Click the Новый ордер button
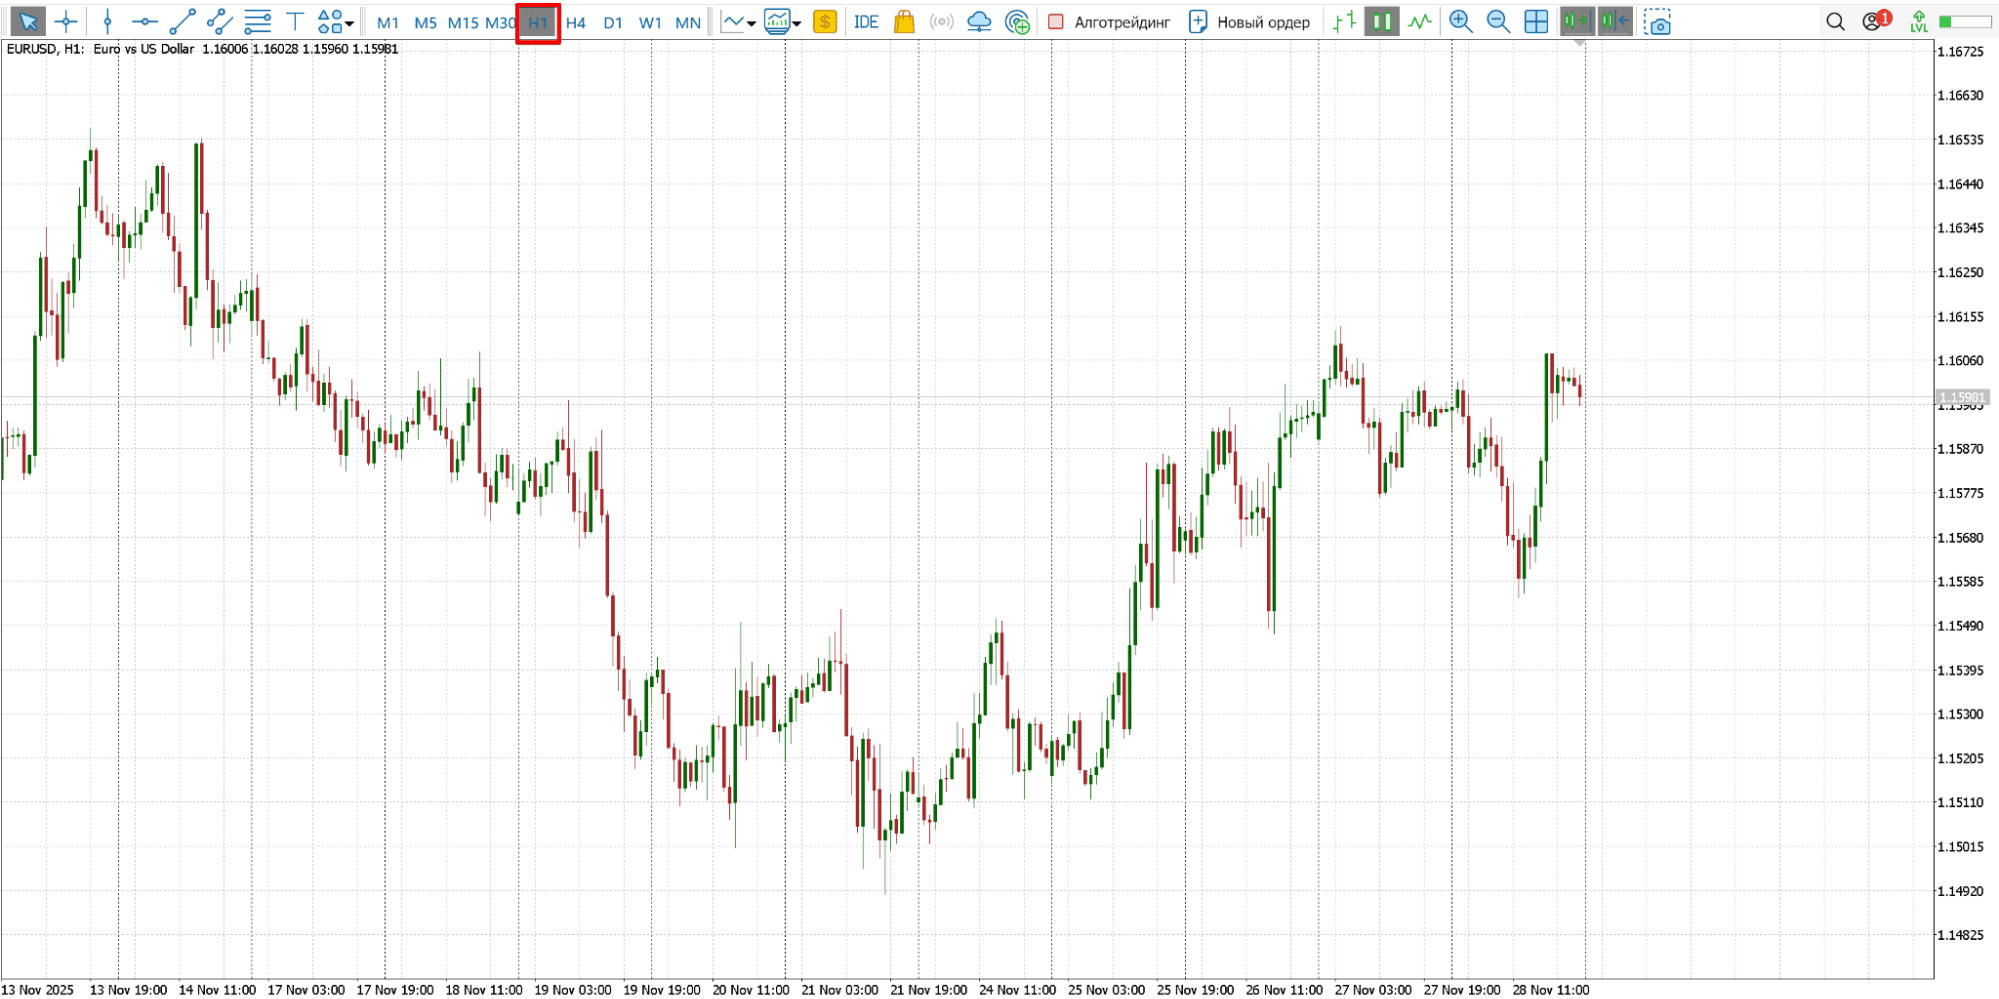 [1249, 22]
